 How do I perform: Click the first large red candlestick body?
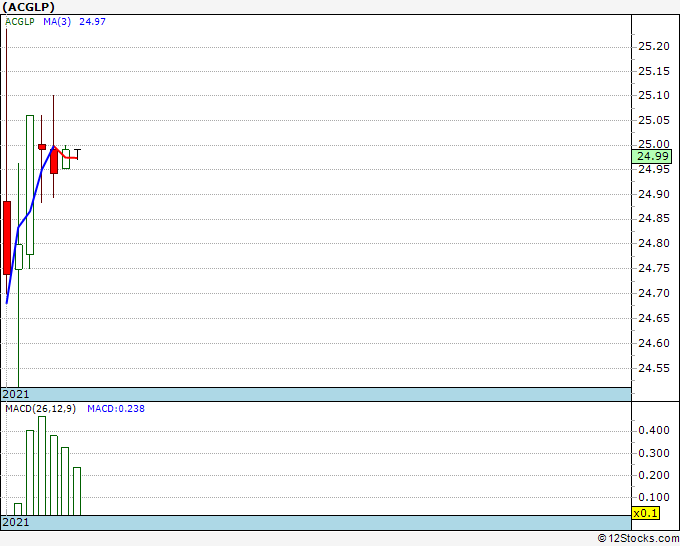(7, 238)
